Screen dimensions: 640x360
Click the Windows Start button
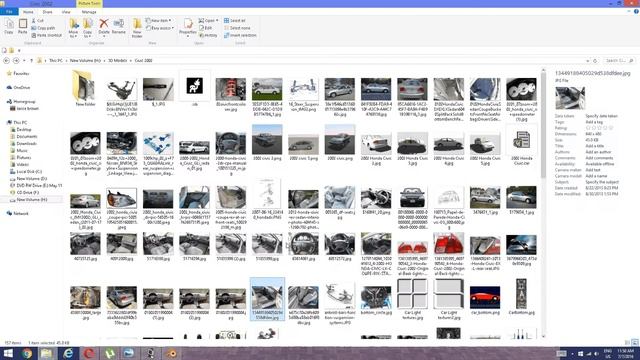8,353
